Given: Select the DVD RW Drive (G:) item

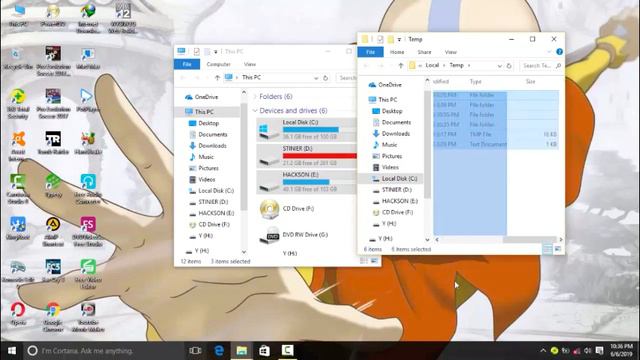Looking at the screenshot, I should click(x=294, y=235).
